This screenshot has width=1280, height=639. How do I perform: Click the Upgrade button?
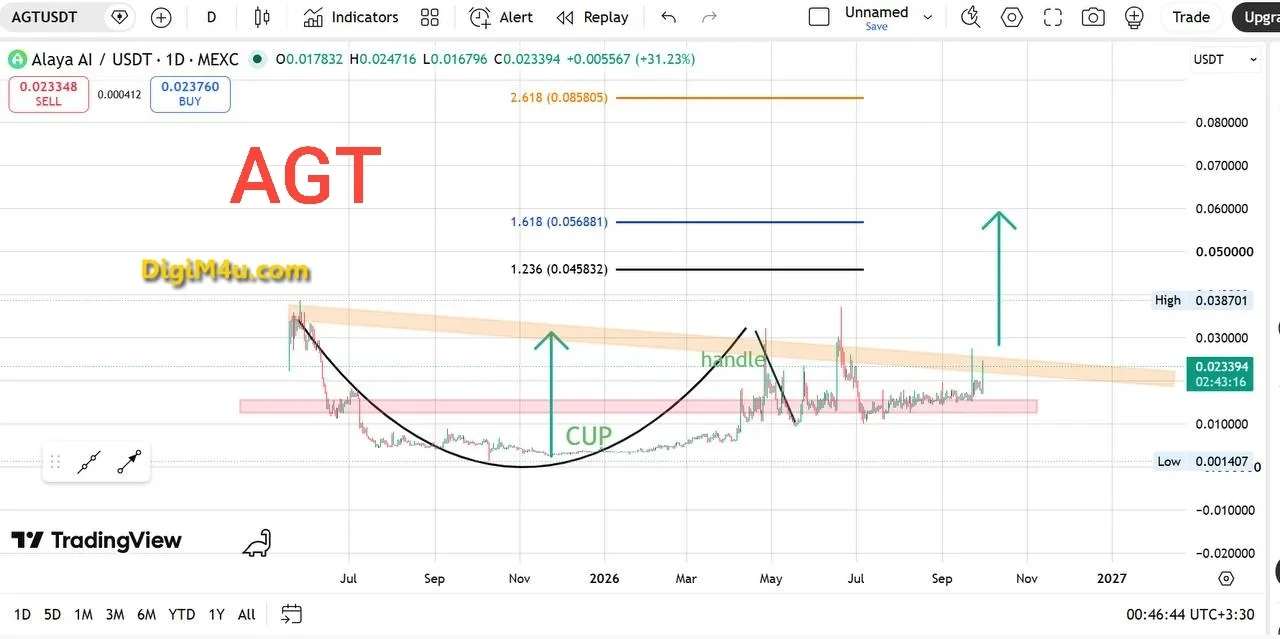coord(1256,17)
